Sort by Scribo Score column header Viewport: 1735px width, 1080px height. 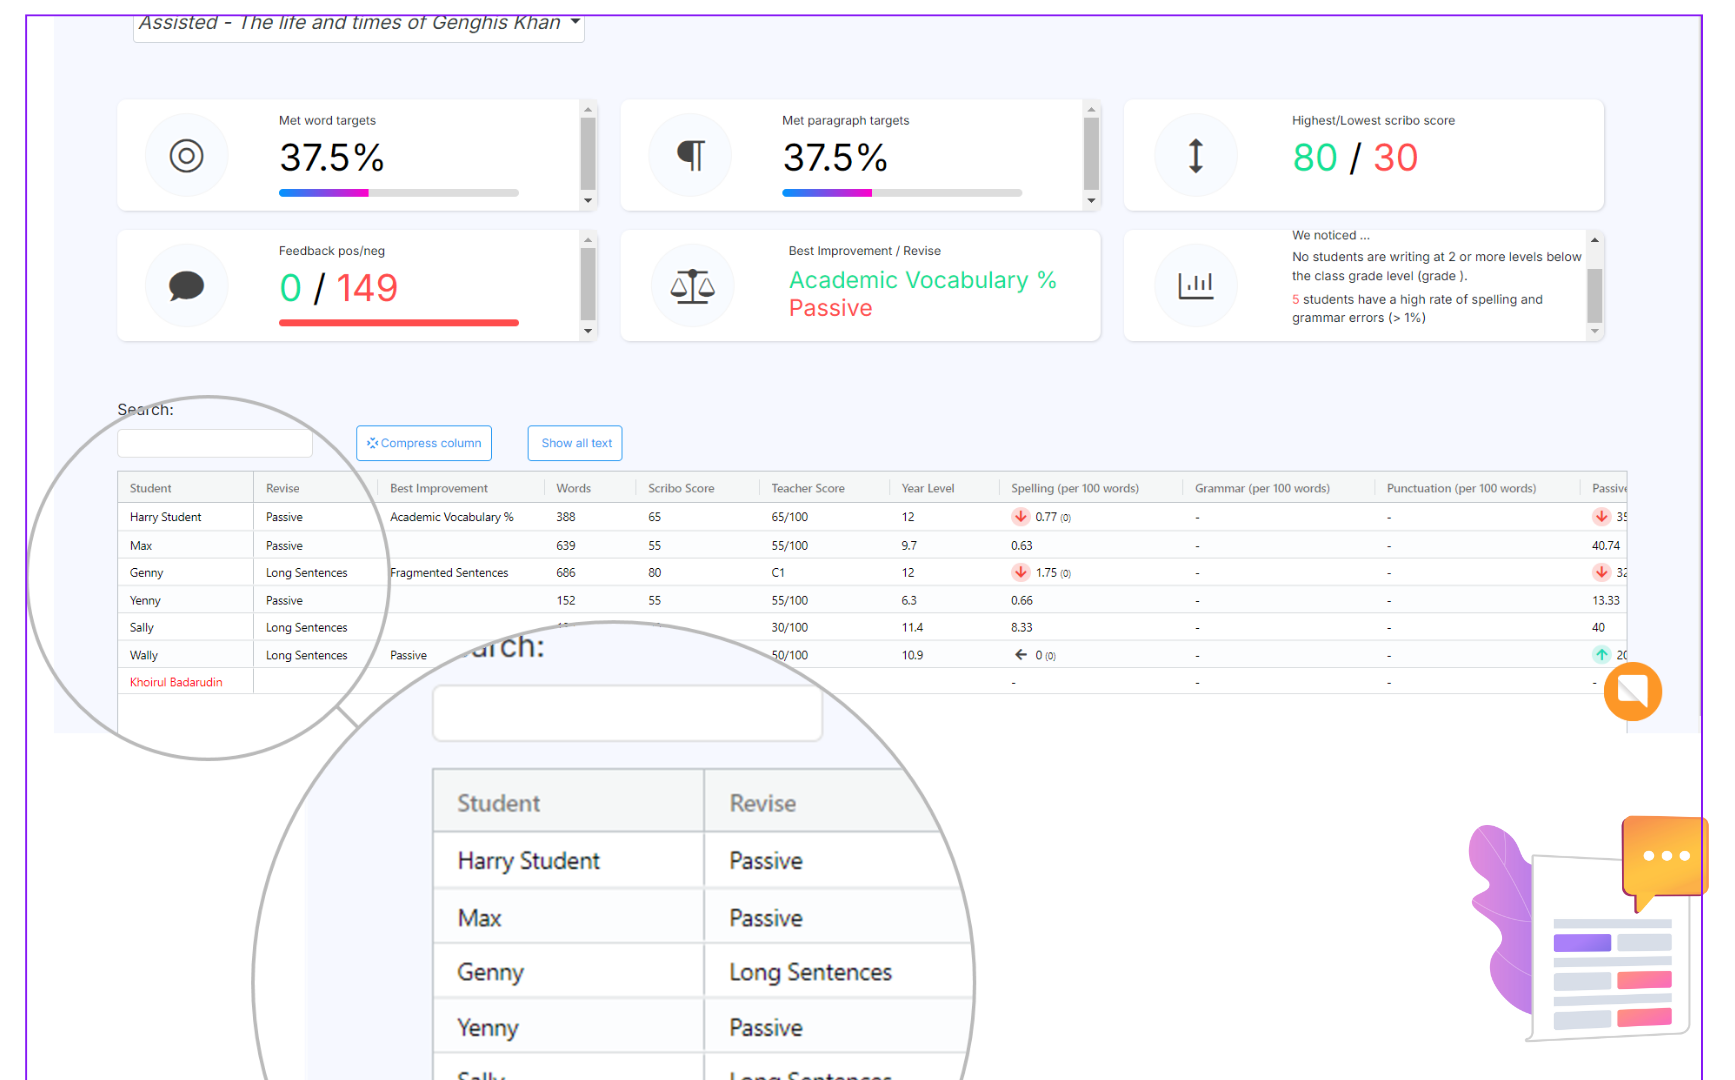tap(681, 488)
